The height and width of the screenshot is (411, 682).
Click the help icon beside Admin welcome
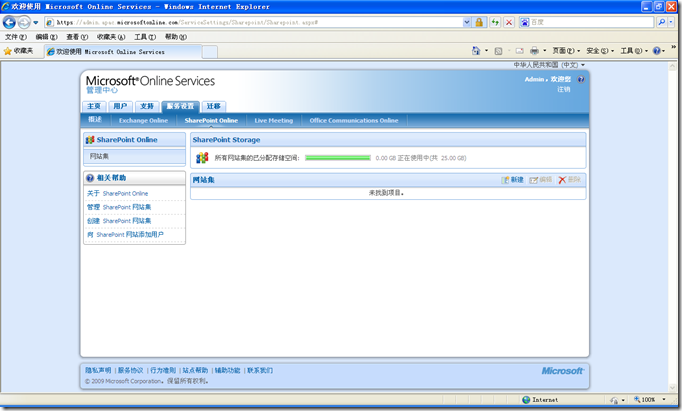click(581, 79)
